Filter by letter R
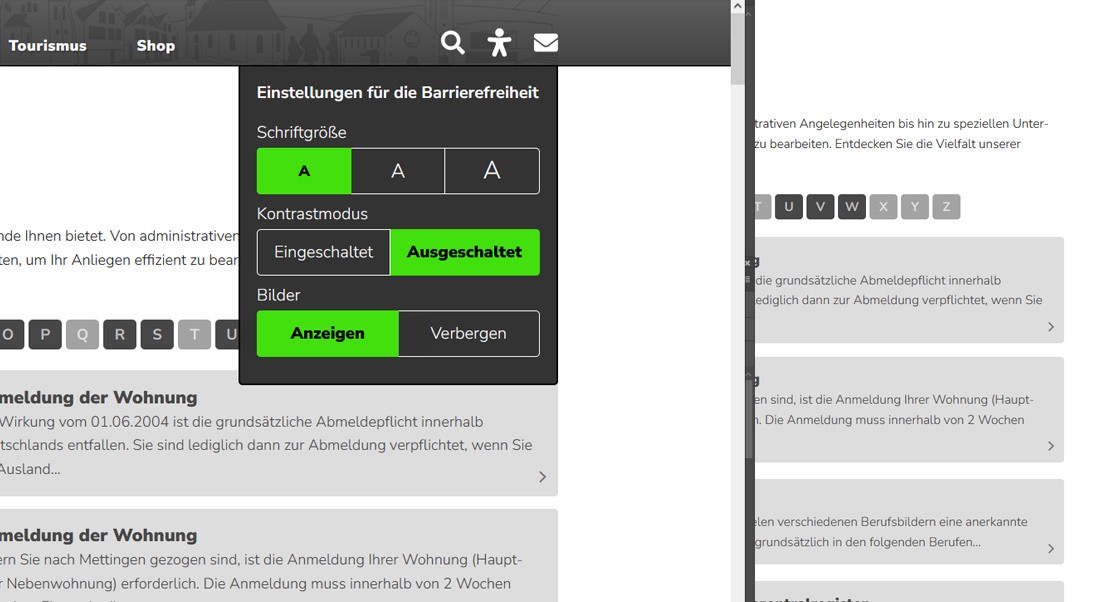 click(119, 334)
